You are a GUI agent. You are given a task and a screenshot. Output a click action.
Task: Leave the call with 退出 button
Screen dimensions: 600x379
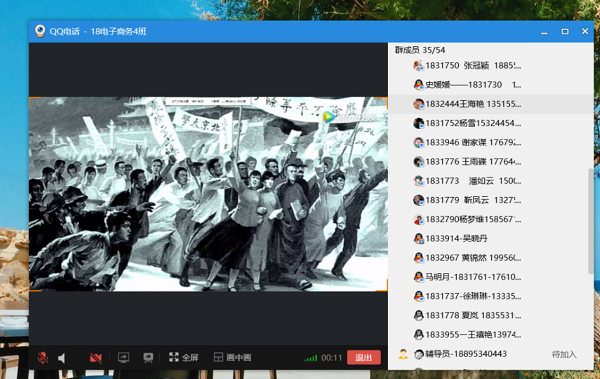click(x=364, y=358)
